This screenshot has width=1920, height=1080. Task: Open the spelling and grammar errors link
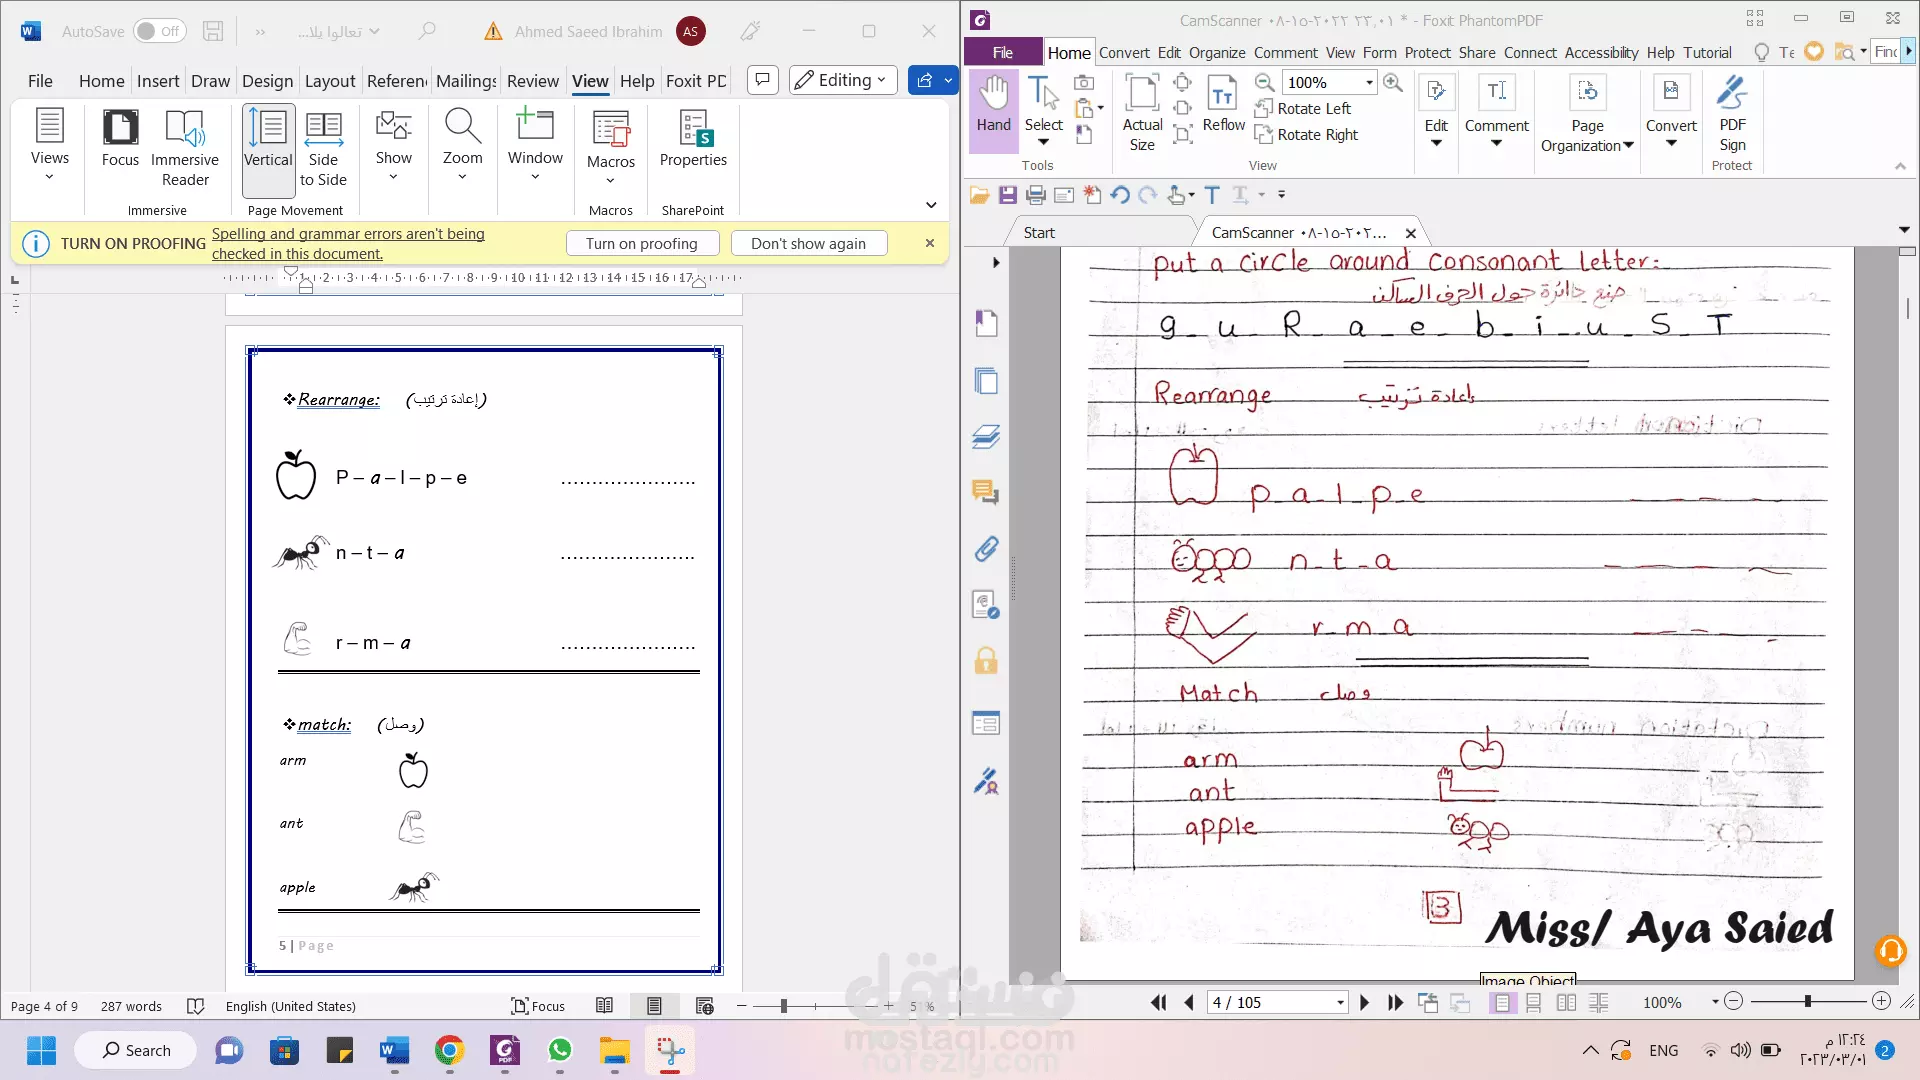pyautogui.click(x=348, y=243)
